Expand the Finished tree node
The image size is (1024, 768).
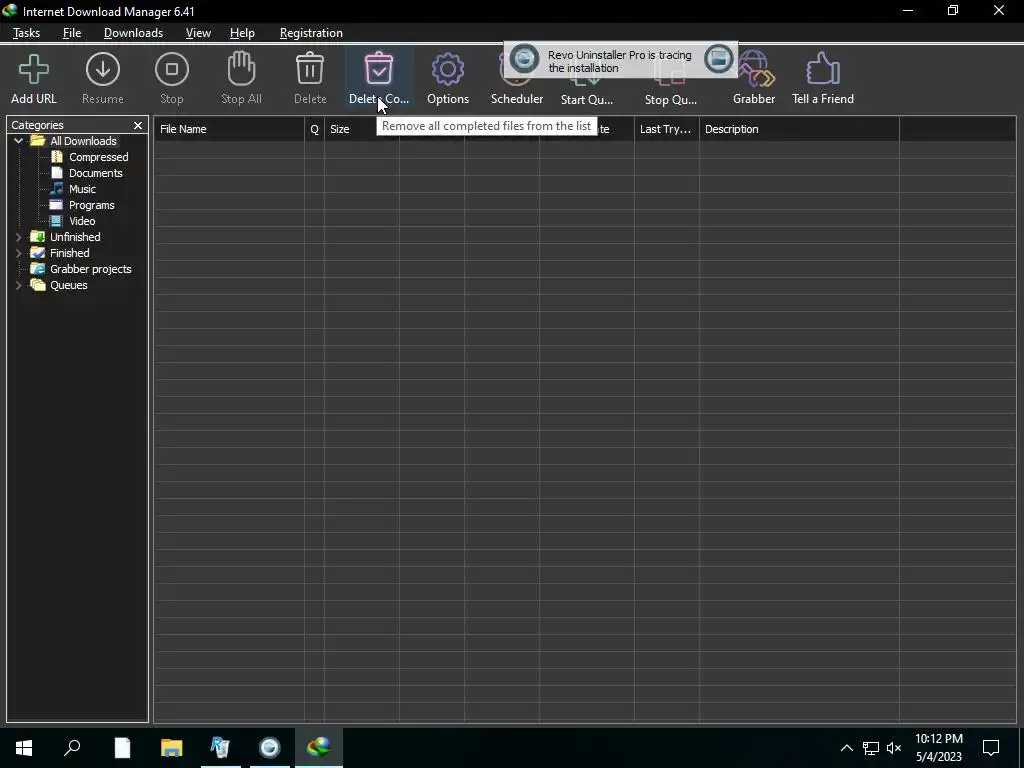click(18, 253)
